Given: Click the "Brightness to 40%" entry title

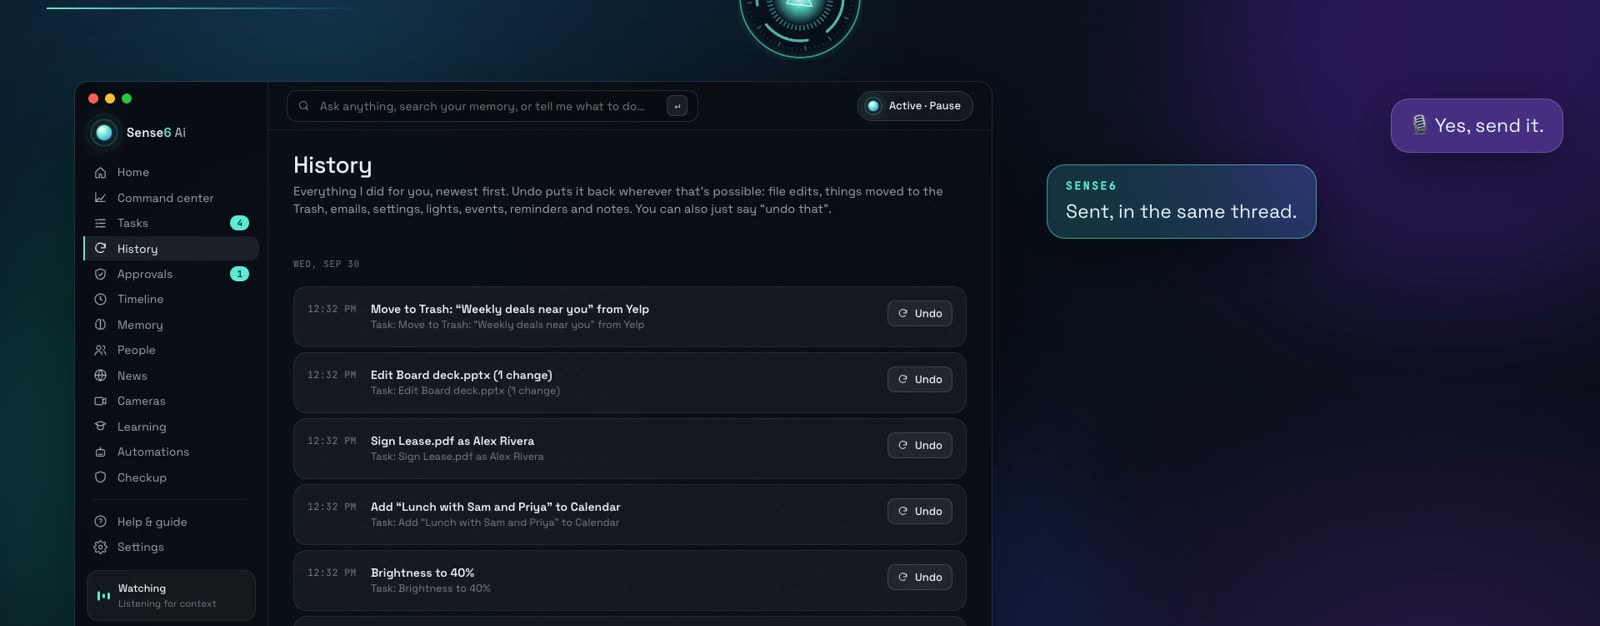Looking at the screenshot, I should click(422, 573).
